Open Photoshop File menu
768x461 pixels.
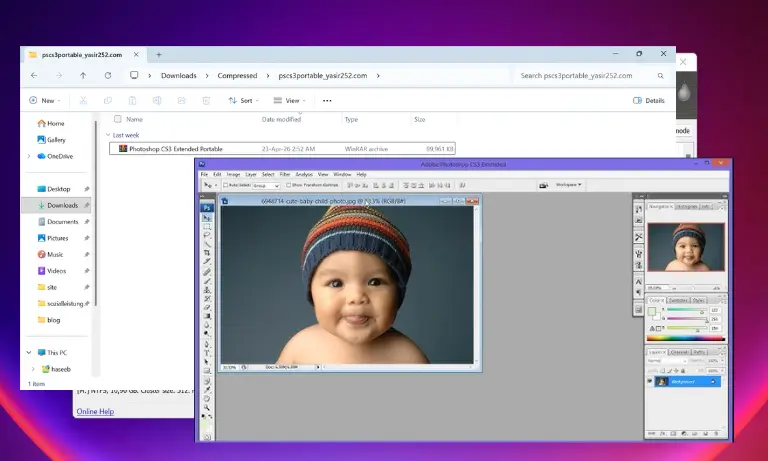pyautogui.click(x=204, y=174)
